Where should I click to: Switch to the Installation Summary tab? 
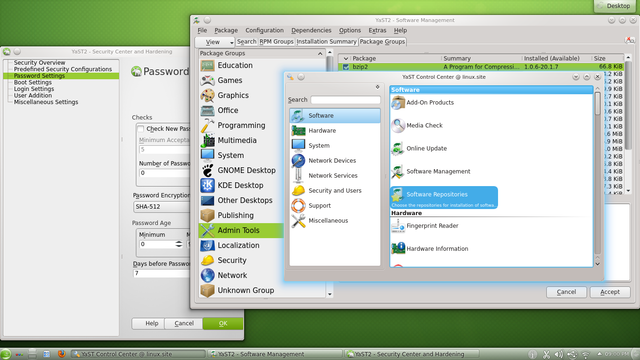[327, 42]
